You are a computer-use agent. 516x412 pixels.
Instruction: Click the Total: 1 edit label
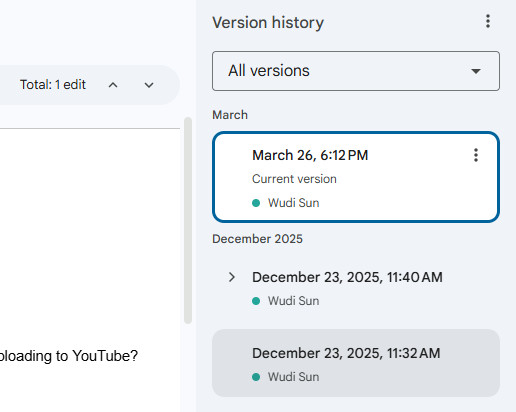pos(53,85)
